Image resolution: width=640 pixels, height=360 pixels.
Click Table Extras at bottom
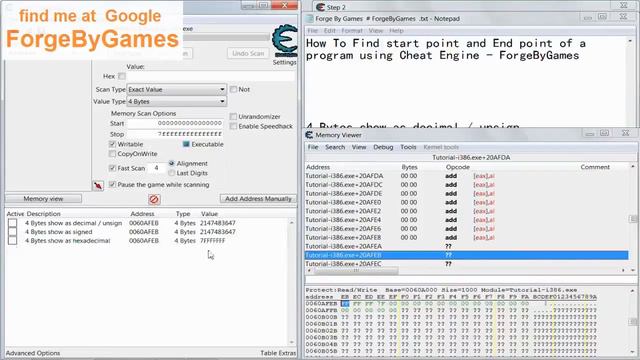pos(278,353)
